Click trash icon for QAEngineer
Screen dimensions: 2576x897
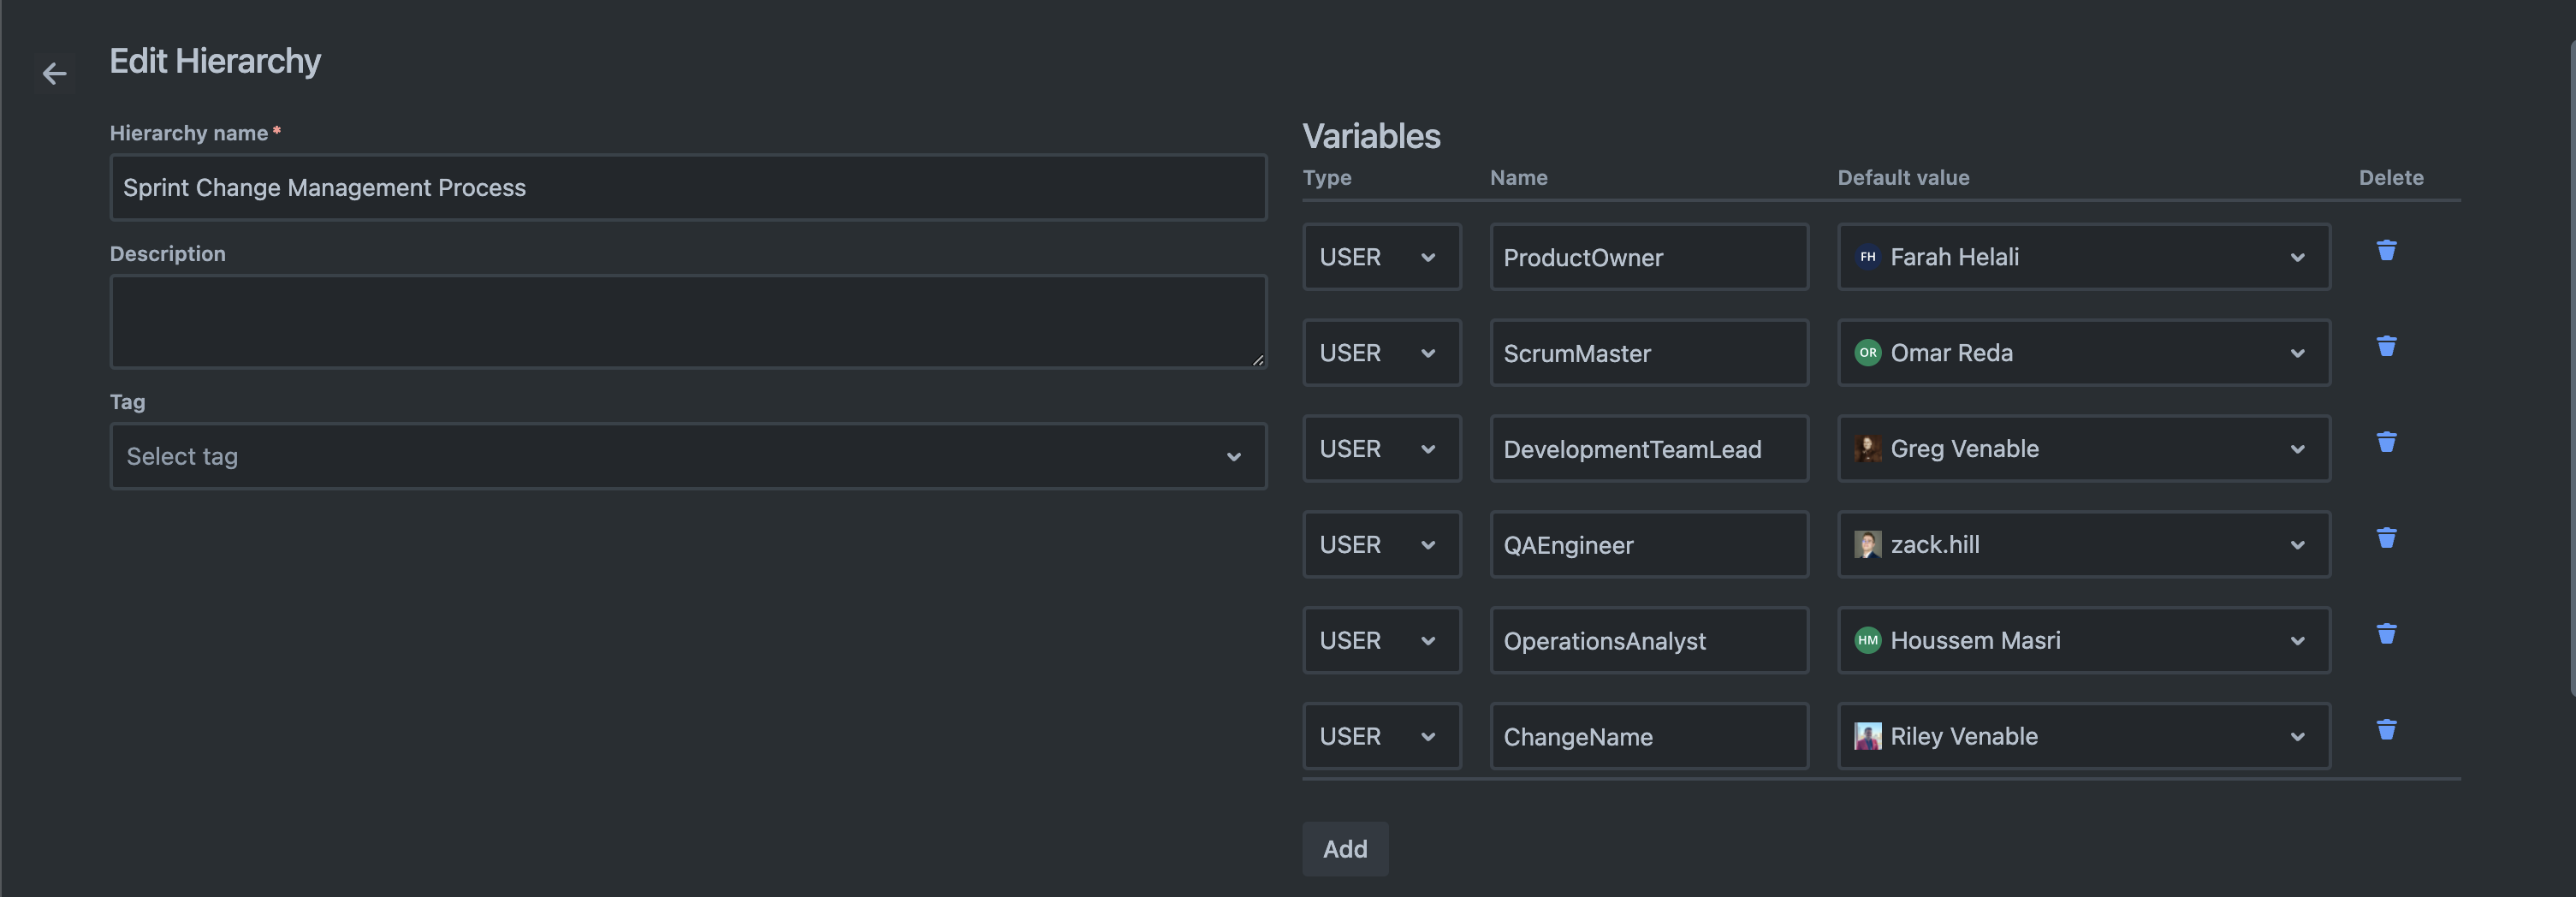coord(2386,538)
